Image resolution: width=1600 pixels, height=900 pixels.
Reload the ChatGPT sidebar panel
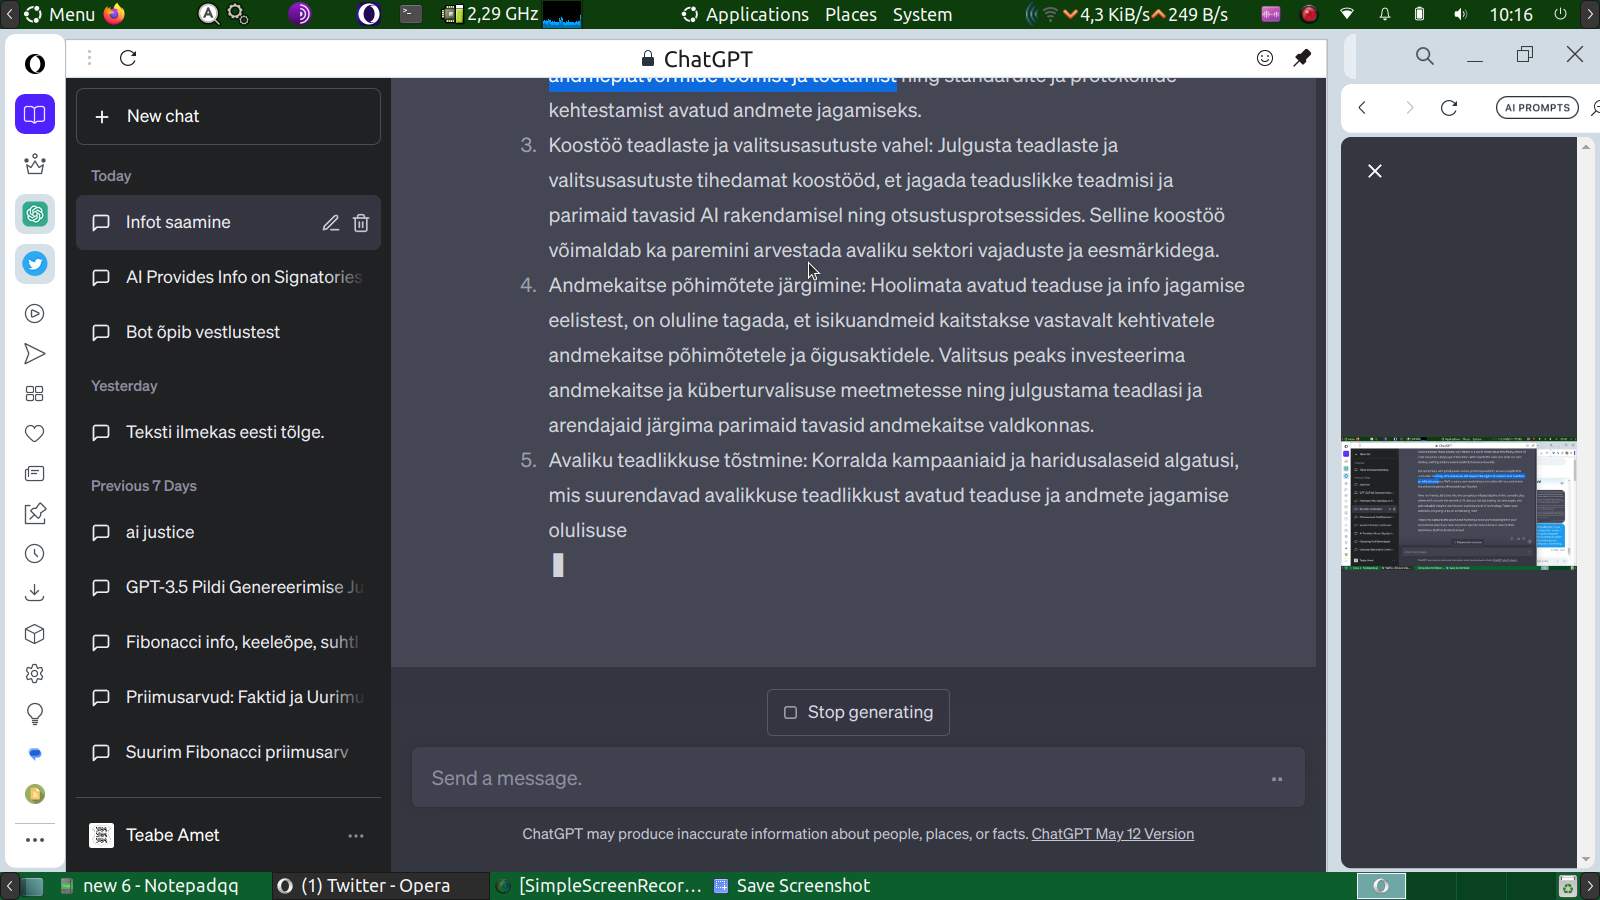point(128,58)
